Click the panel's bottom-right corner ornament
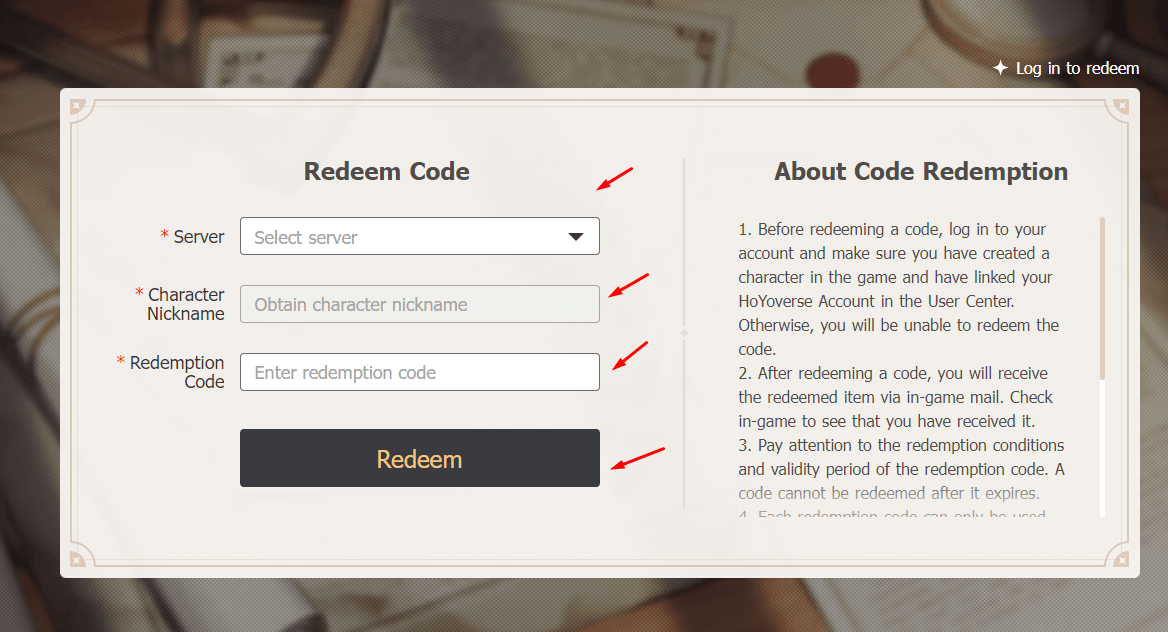This screenshot has width=1168, height=632. point(1122,559)
